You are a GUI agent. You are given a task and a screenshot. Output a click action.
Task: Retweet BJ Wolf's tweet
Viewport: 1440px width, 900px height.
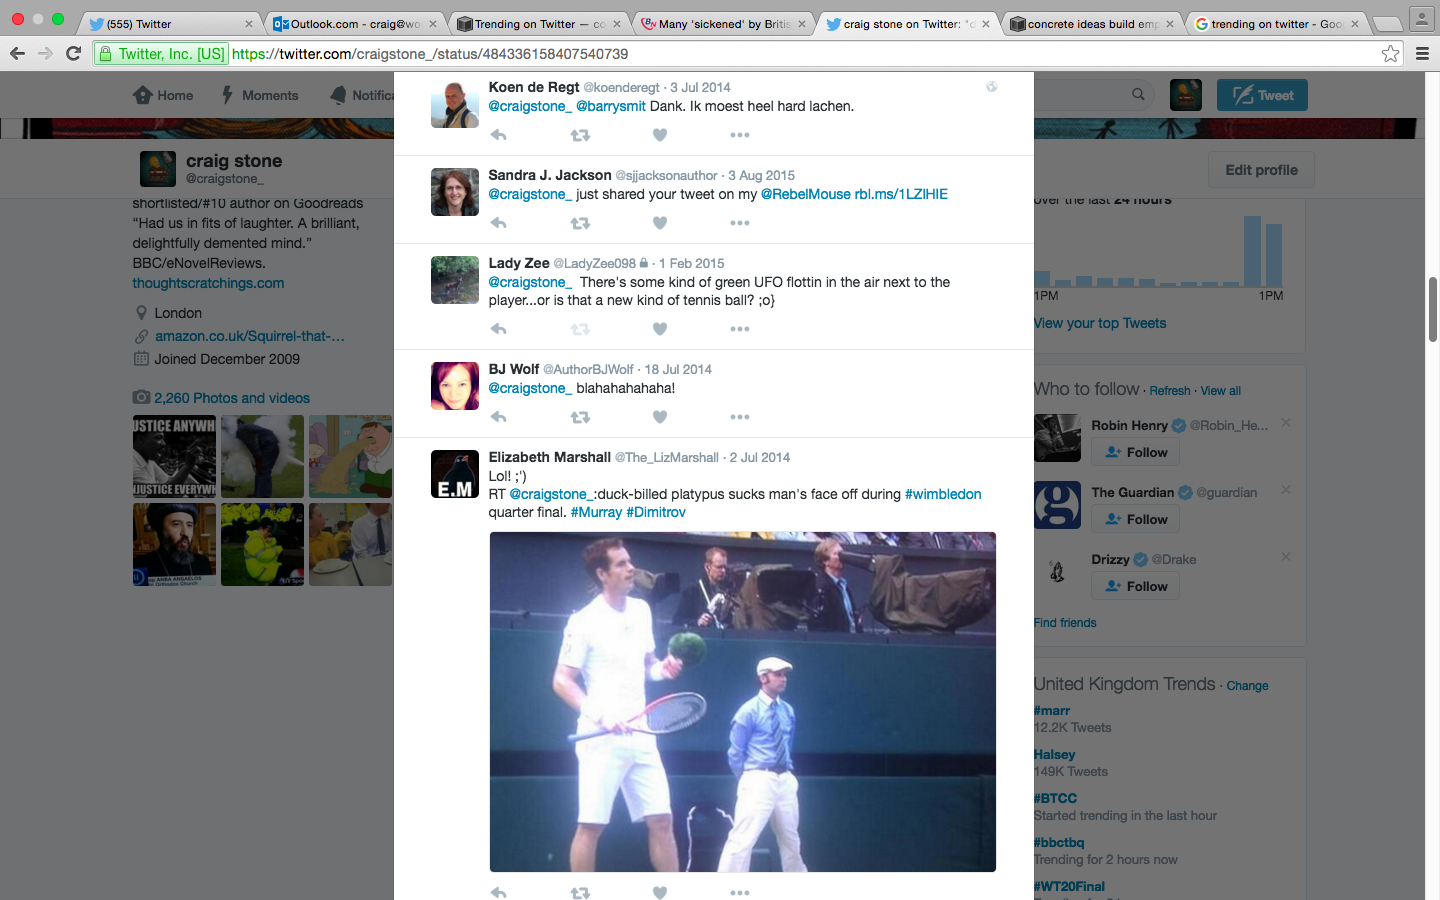click(x=580, y=417)
